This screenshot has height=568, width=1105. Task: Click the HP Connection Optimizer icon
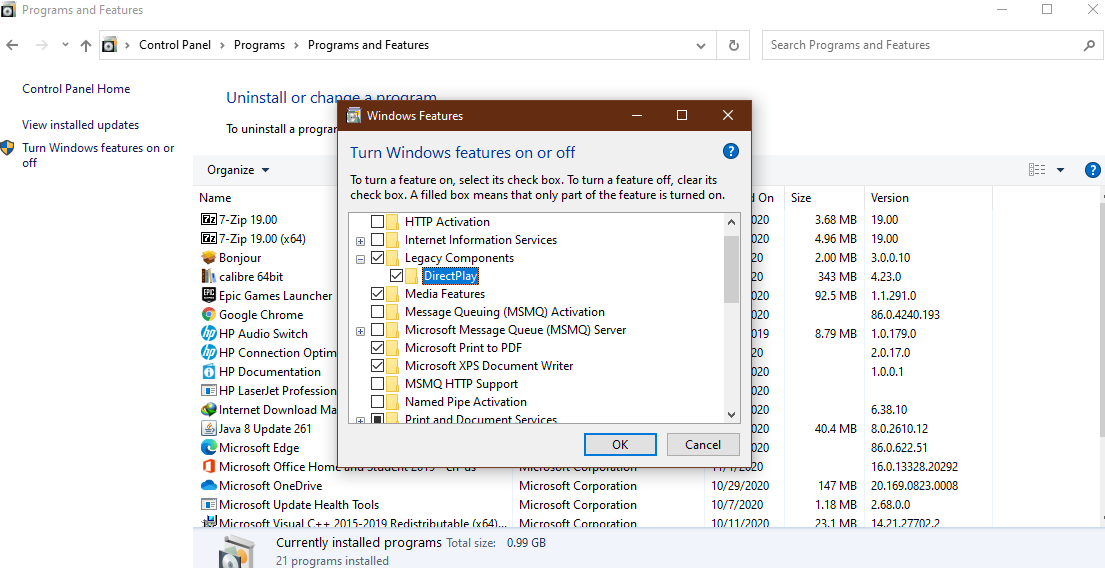pos(209,352)
